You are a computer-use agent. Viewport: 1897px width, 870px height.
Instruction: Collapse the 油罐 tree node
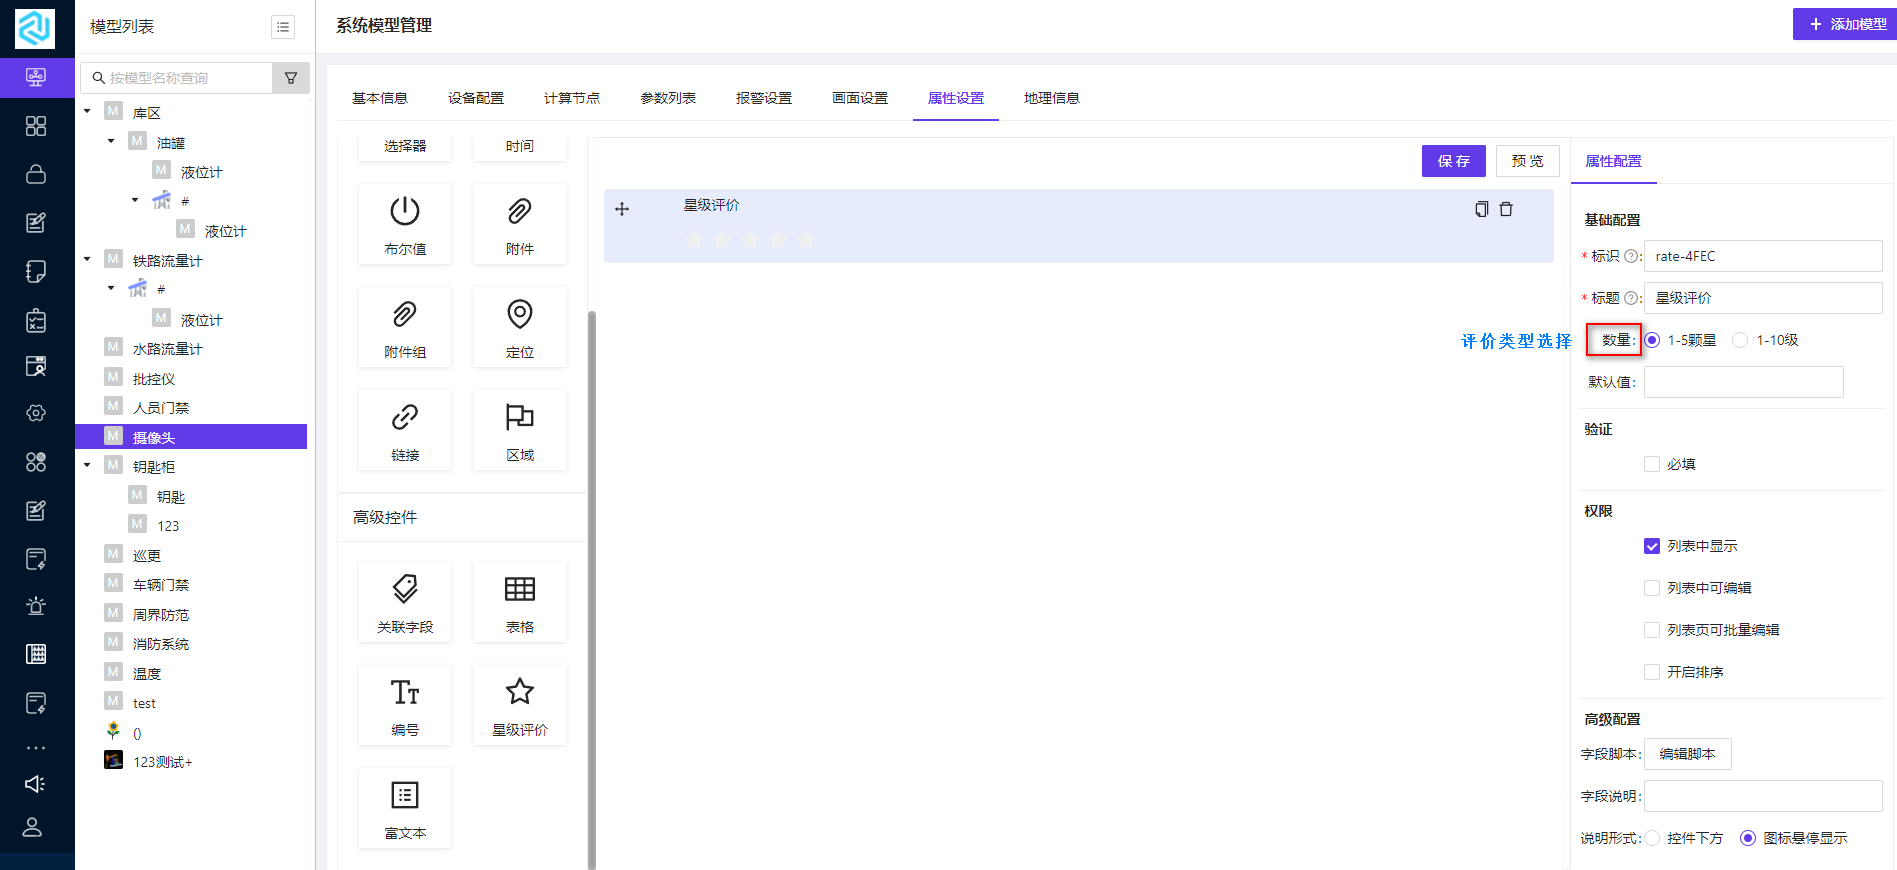pos(111,141)
